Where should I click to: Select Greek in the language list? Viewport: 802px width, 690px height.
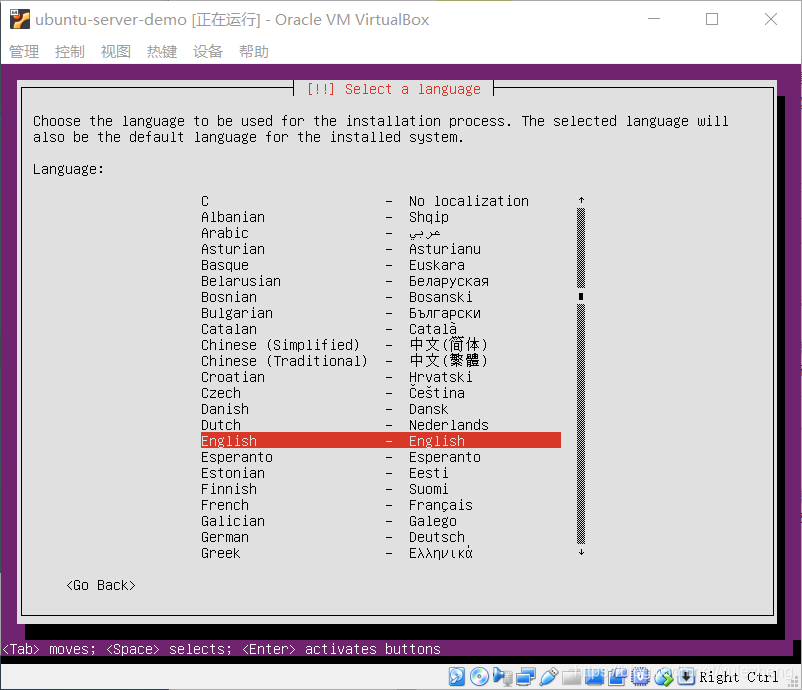pos(381,552)
